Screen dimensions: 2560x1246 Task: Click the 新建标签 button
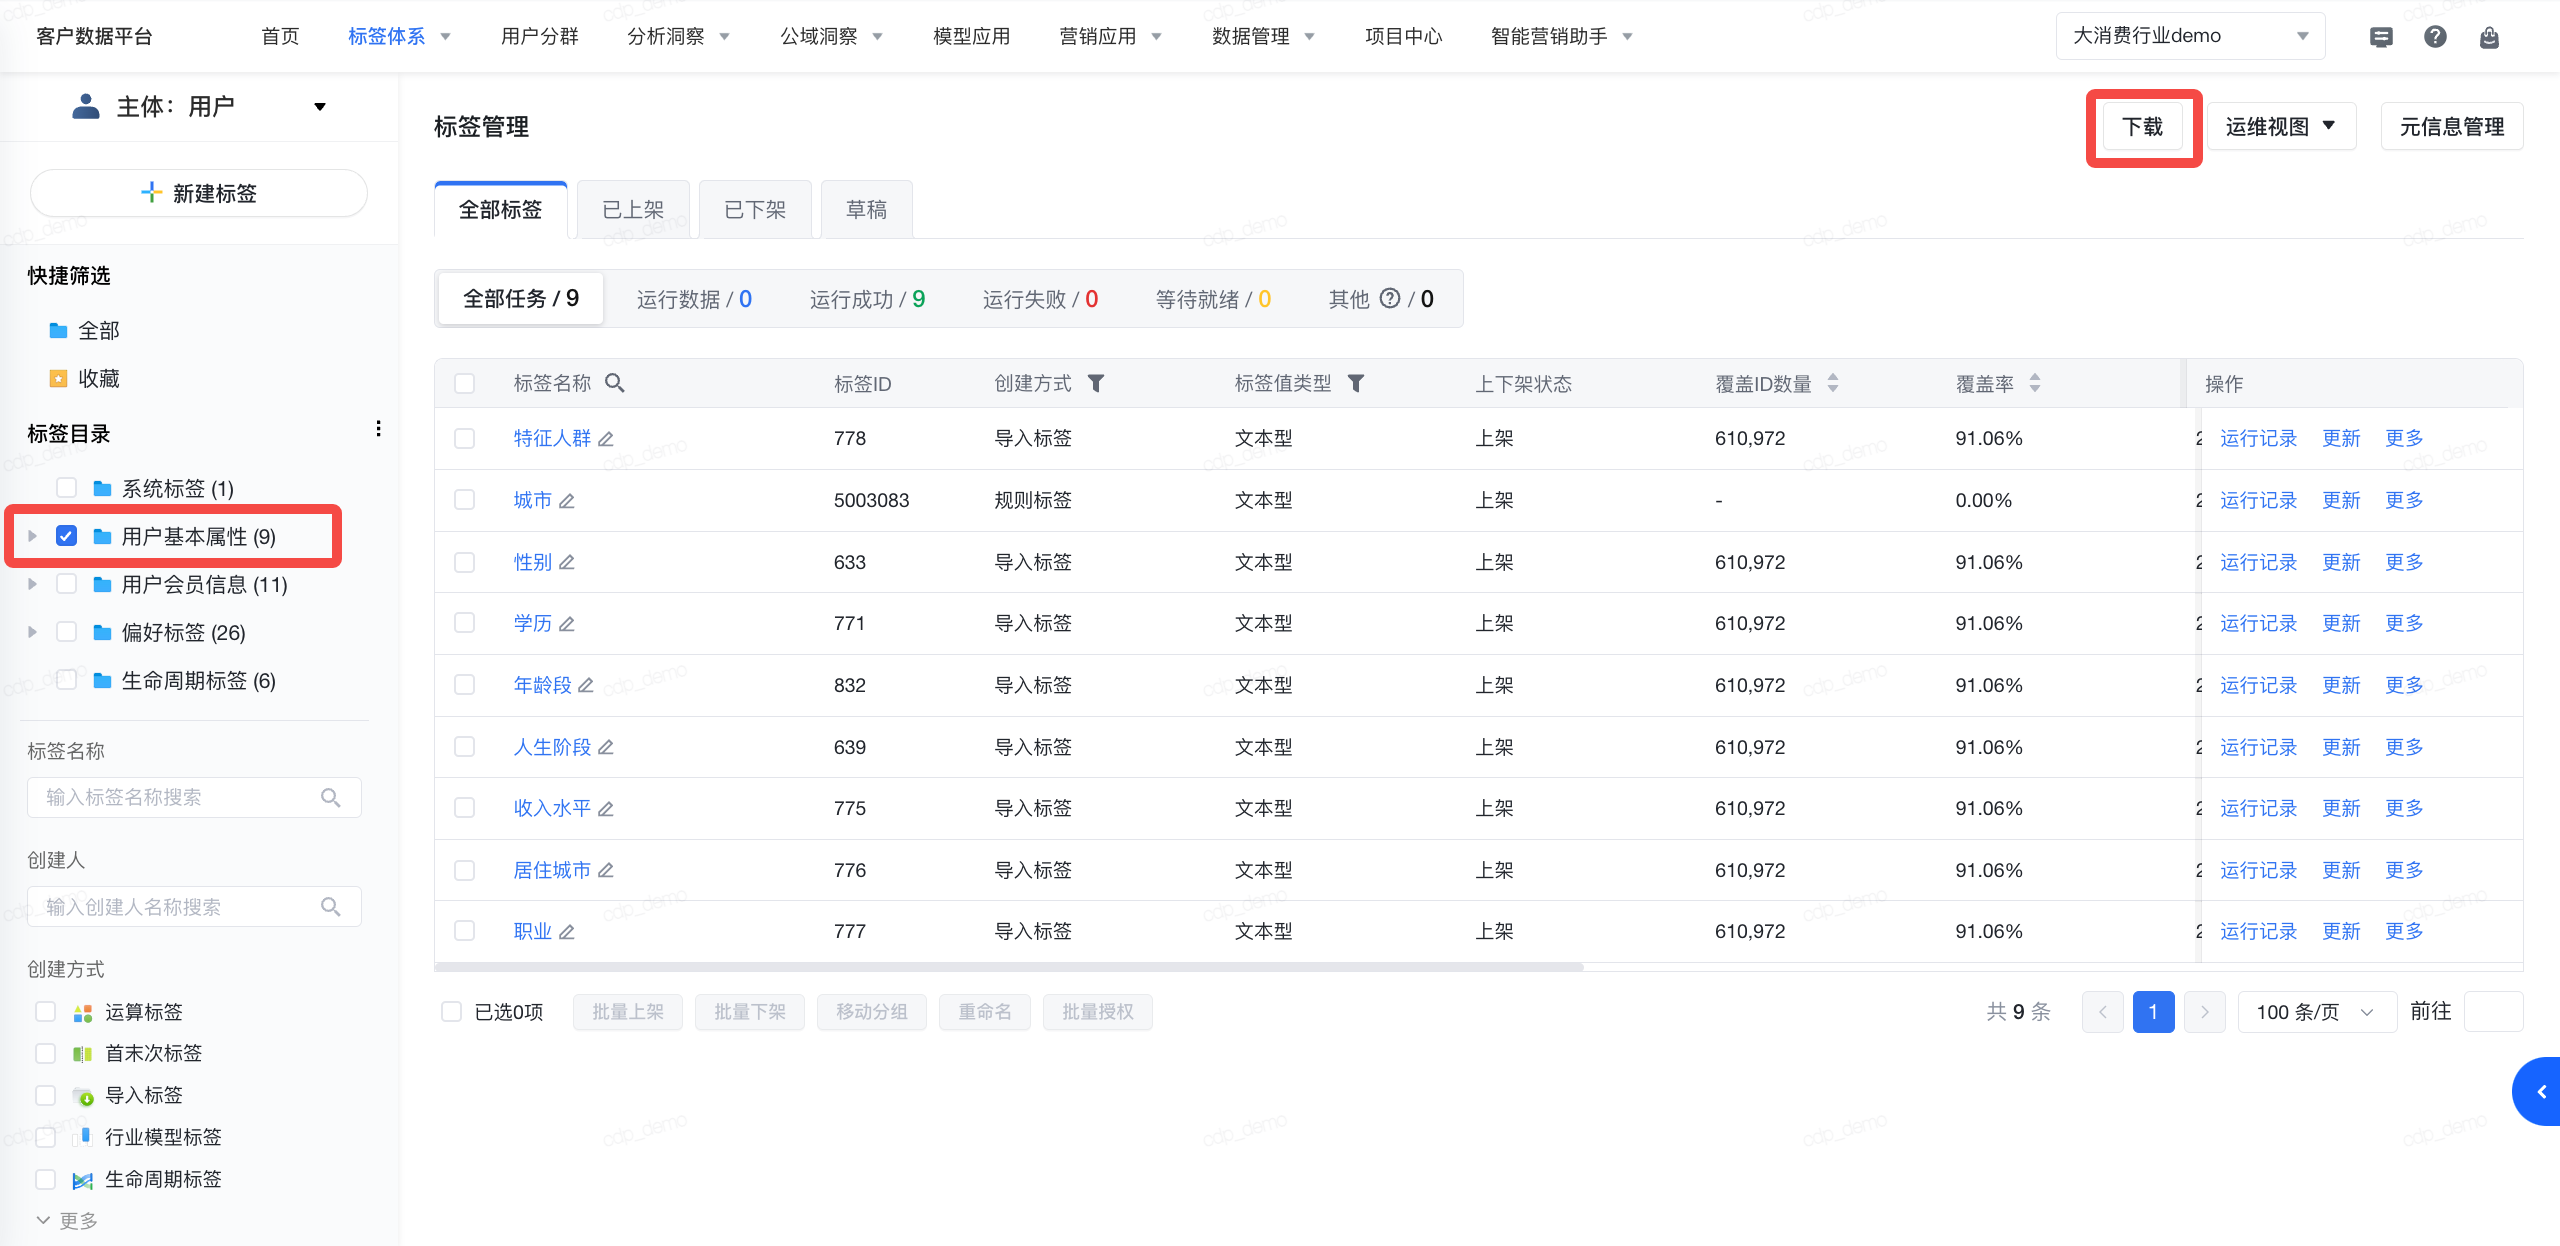[x=199, y=193]
